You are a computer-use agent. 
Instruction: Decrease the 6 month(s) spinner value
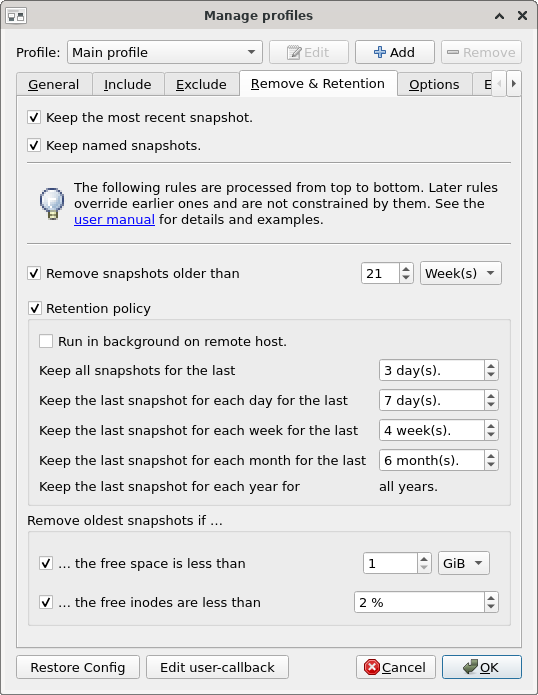point(491,465)
